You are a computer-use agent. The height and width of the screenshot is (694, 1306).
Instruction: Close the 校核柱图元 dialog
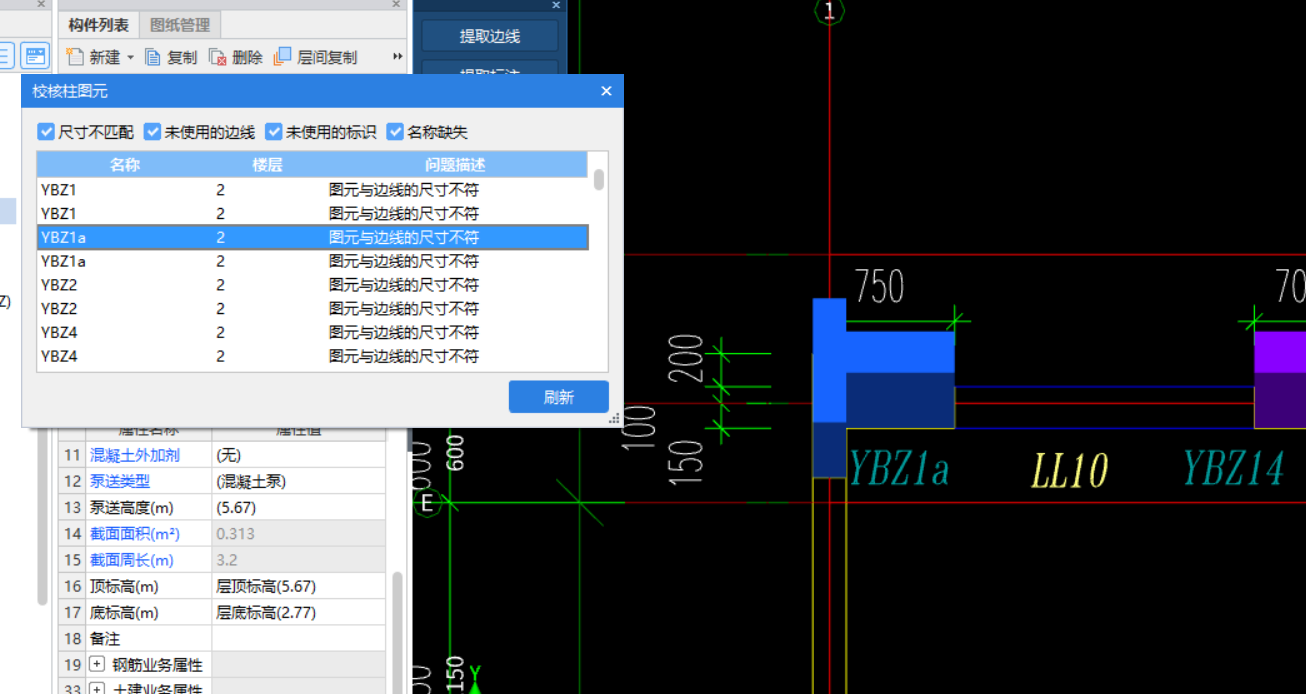click(x=606, y=91)
